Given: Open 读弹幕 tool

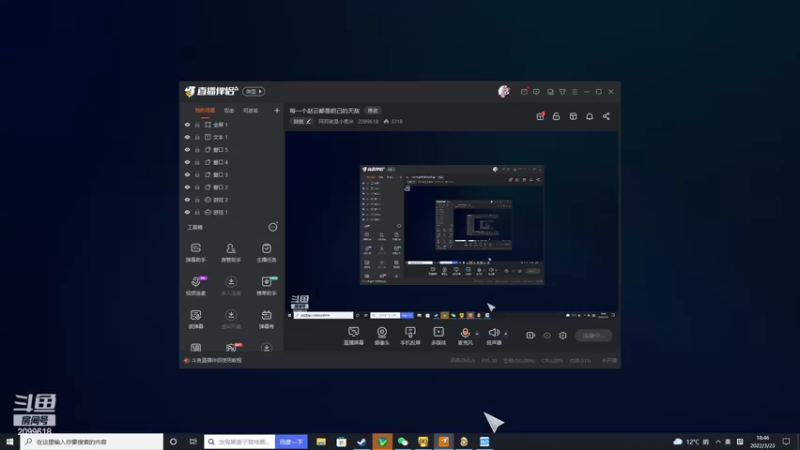Looking at the screenshot, I should [x=195, y=318].
